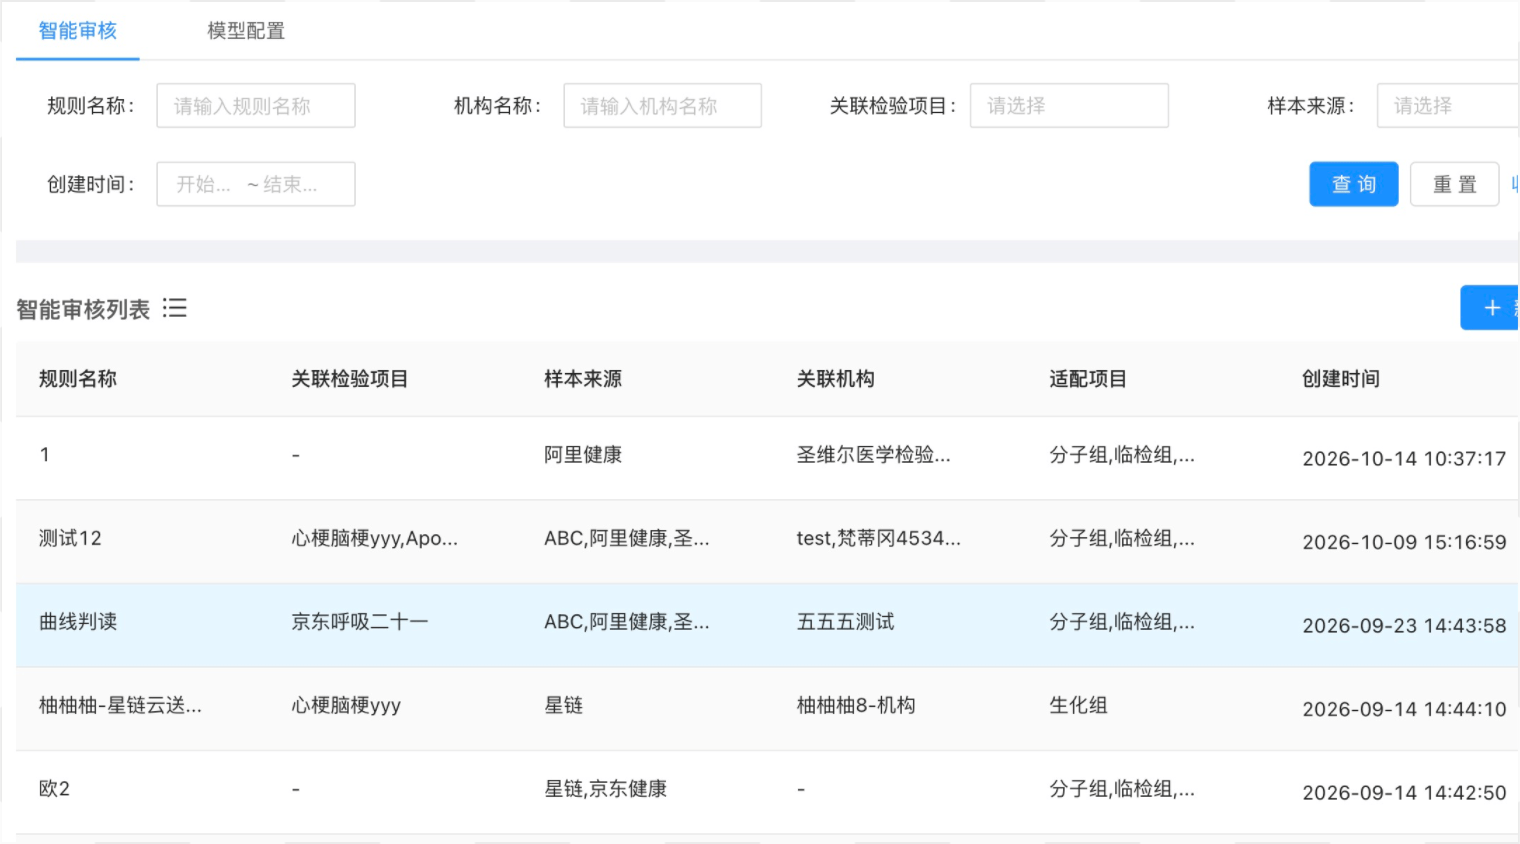This screenshot has height=844, width=1520.
Task: Focus the 机构名称 input field
Action: click(x=663, y=106)
